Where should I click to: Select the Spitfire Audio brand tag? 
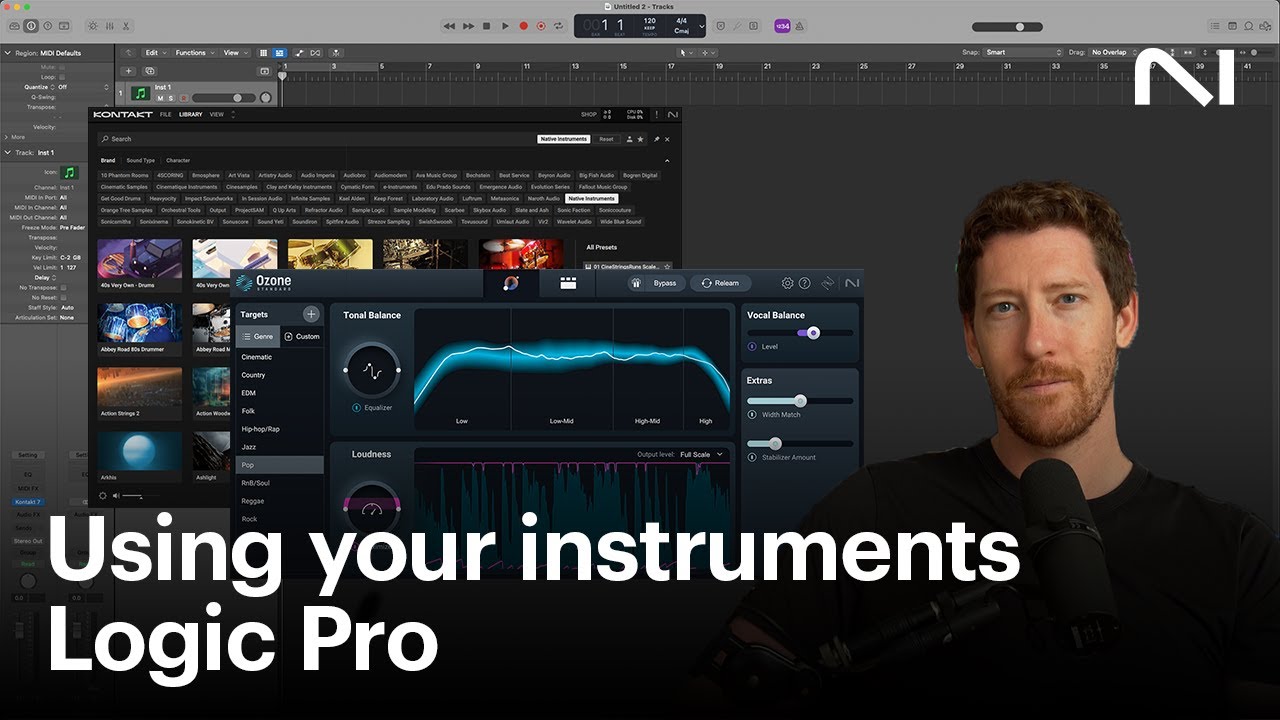pyautogui.click(x=342, y=222)
